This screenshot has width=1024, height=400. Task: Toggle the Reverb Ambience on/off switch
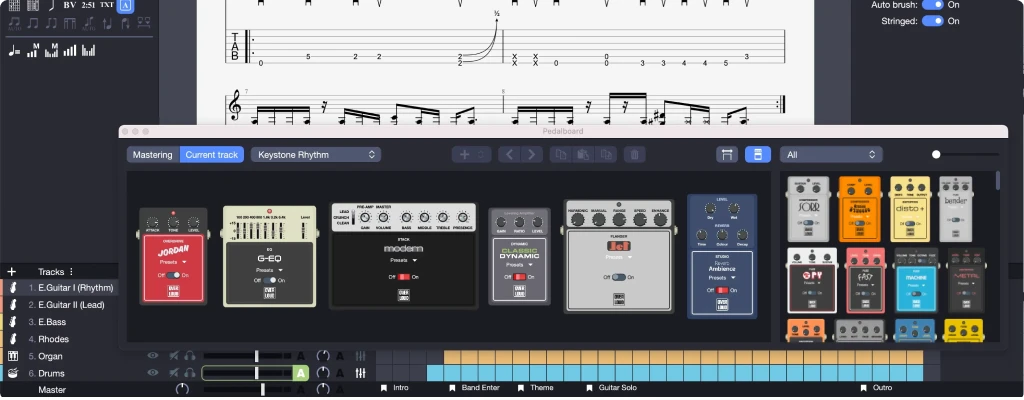click(x=722, y=290)
